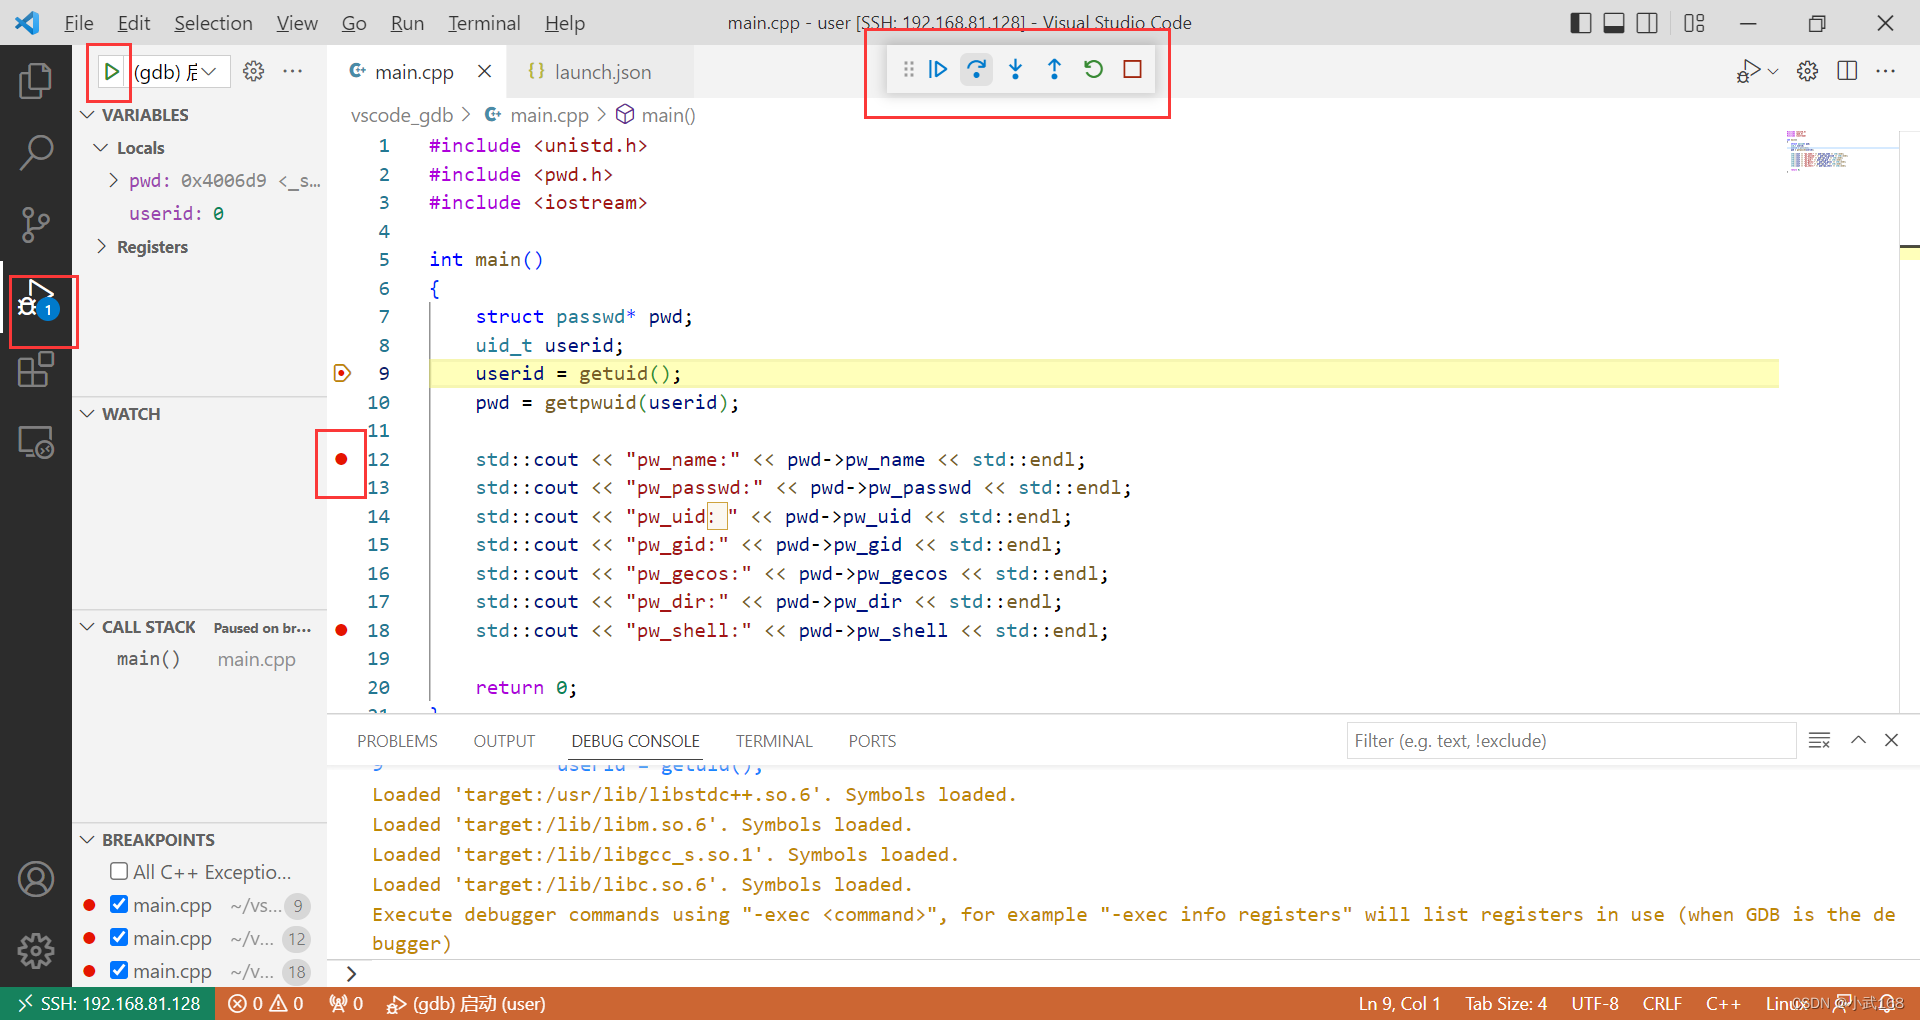The width and height of the screenshot is (1920, 1020).
Task: Open the Explorer view in activity bar
Action: 36,80
